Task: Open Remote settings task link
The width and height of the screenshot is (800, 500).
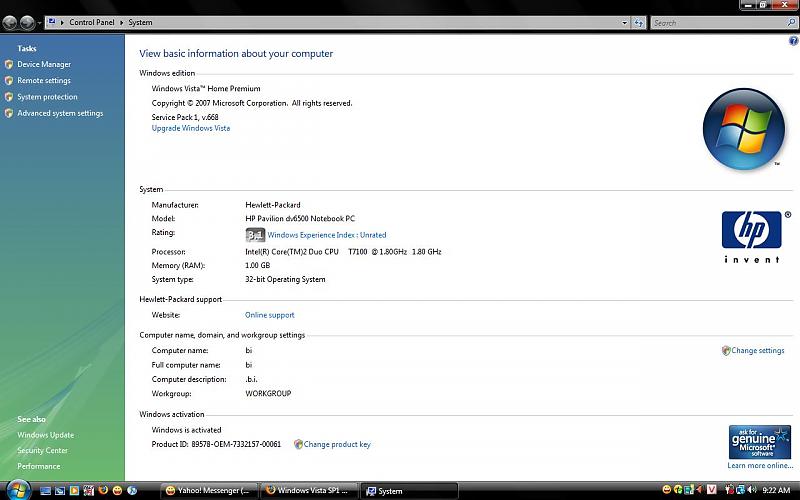Action: pyautogui.click(x=44, y=81)
